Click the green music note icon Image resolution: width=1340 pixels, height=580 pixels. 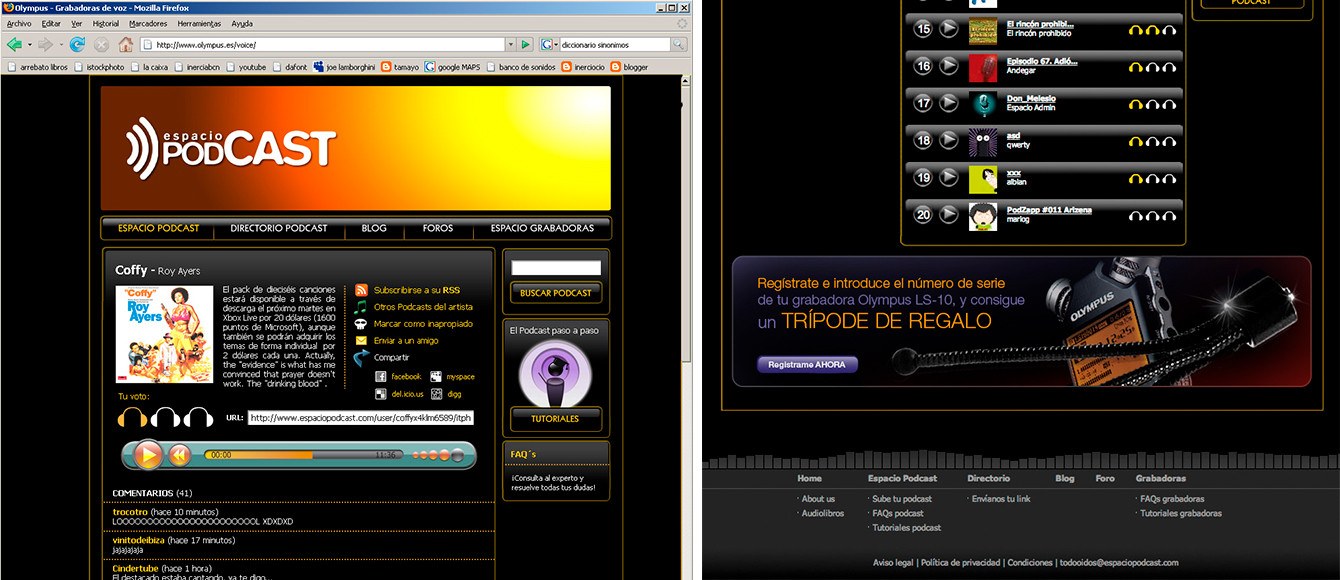click(x=361, y=307)
